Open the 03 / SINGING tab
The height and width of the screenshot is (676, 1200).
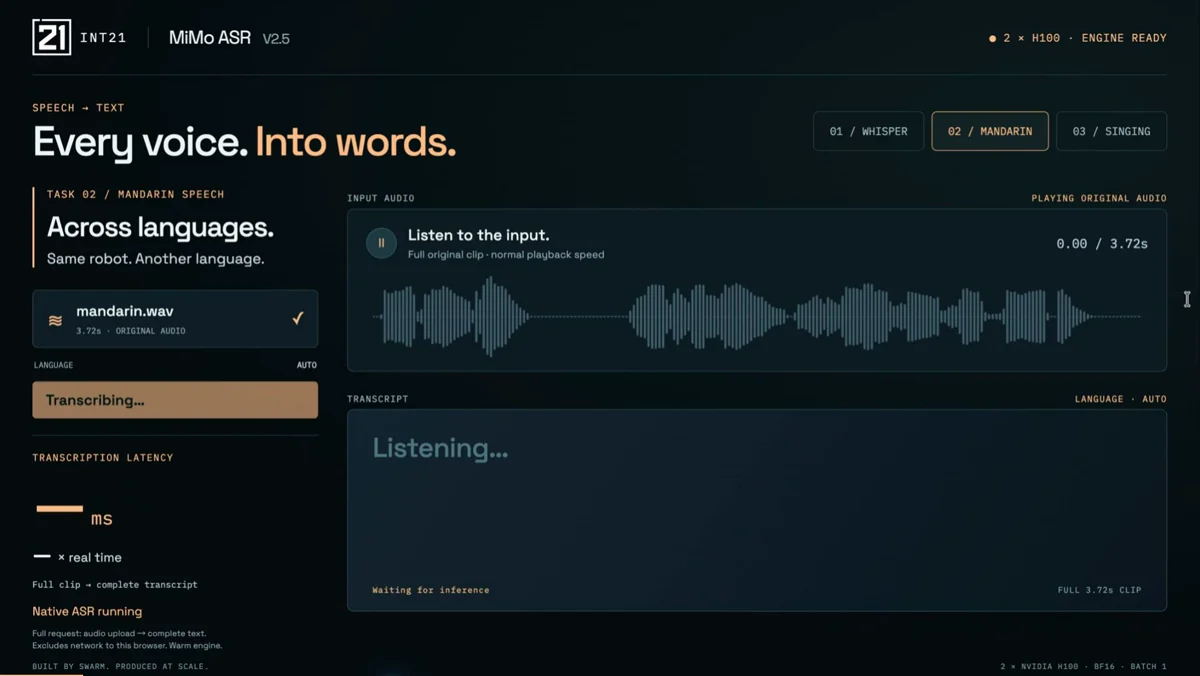click(x=1111, y=131)
